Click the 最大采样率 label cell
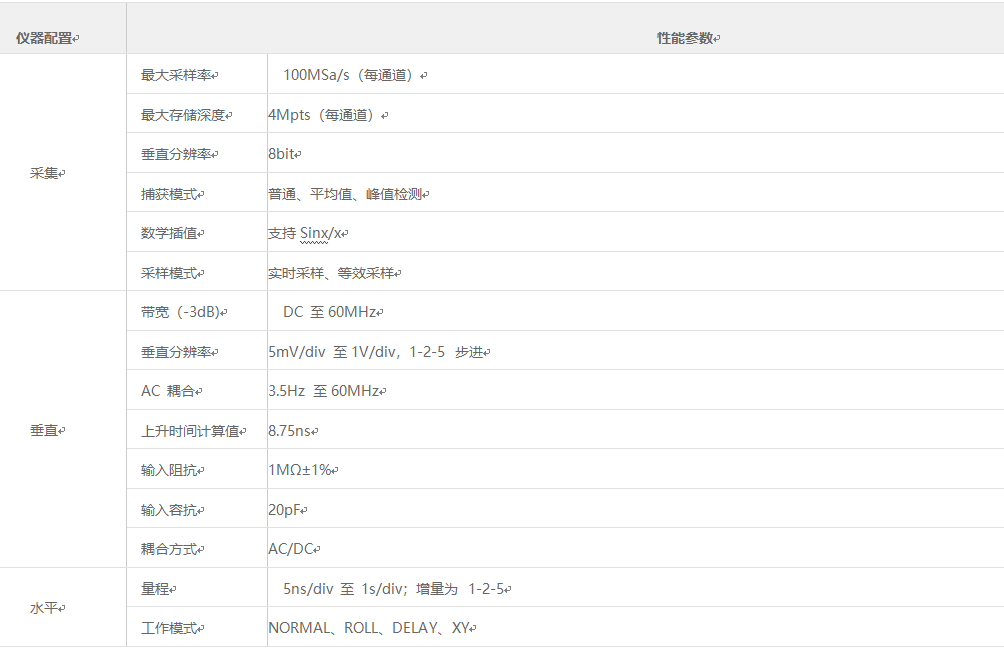The image size is (1004, 649). (x=177, y=75)
